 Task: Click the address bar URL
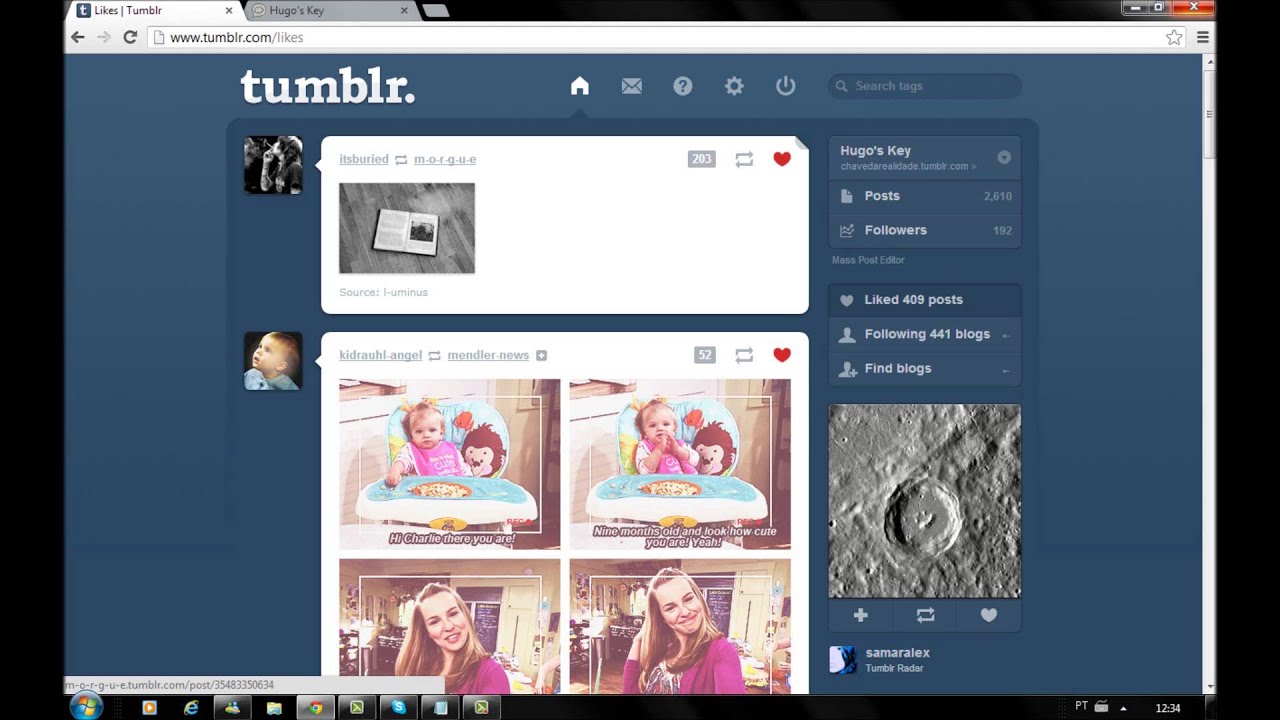(x=236, y=37)
